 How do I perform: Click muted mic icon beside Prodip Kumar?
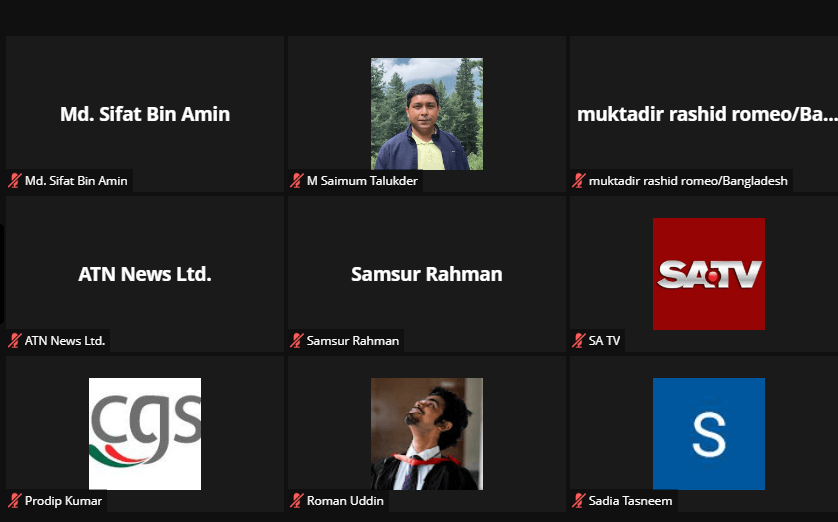(14, 501)
